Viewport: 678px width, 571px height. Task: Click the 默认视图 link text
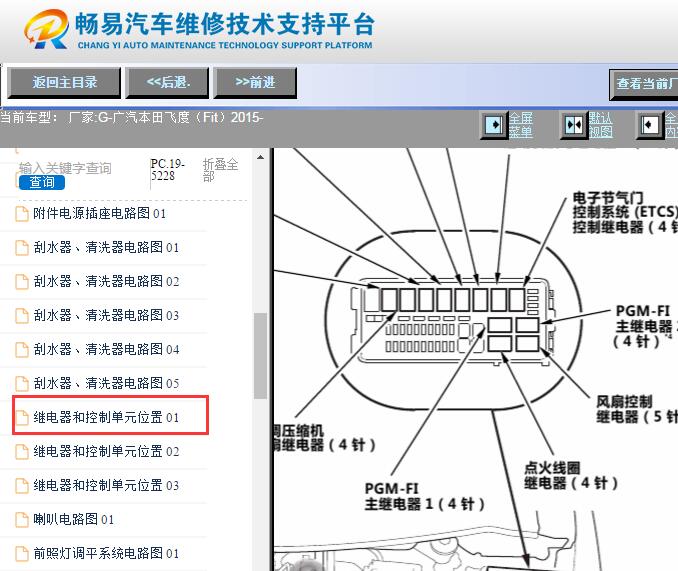(600, 125)
